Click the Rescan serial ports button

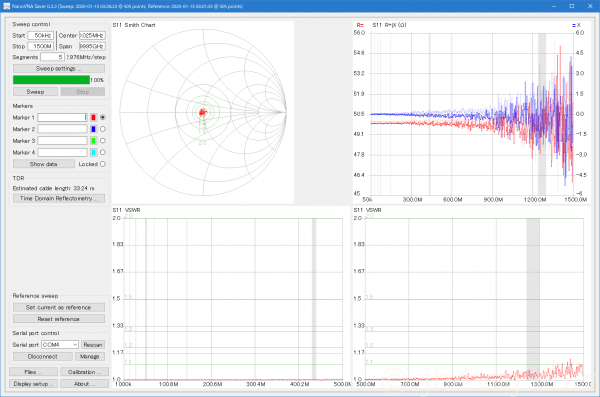[93, 345]
